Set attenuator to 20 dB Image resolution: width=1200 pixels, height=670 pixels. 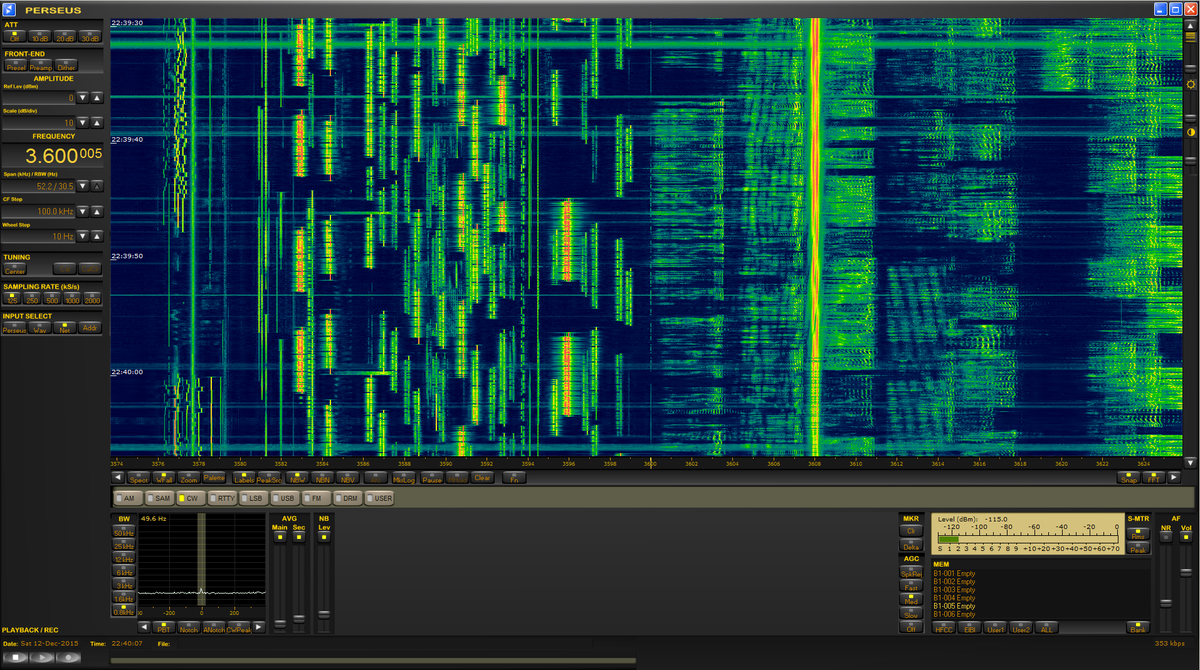[x=65, y=36]
